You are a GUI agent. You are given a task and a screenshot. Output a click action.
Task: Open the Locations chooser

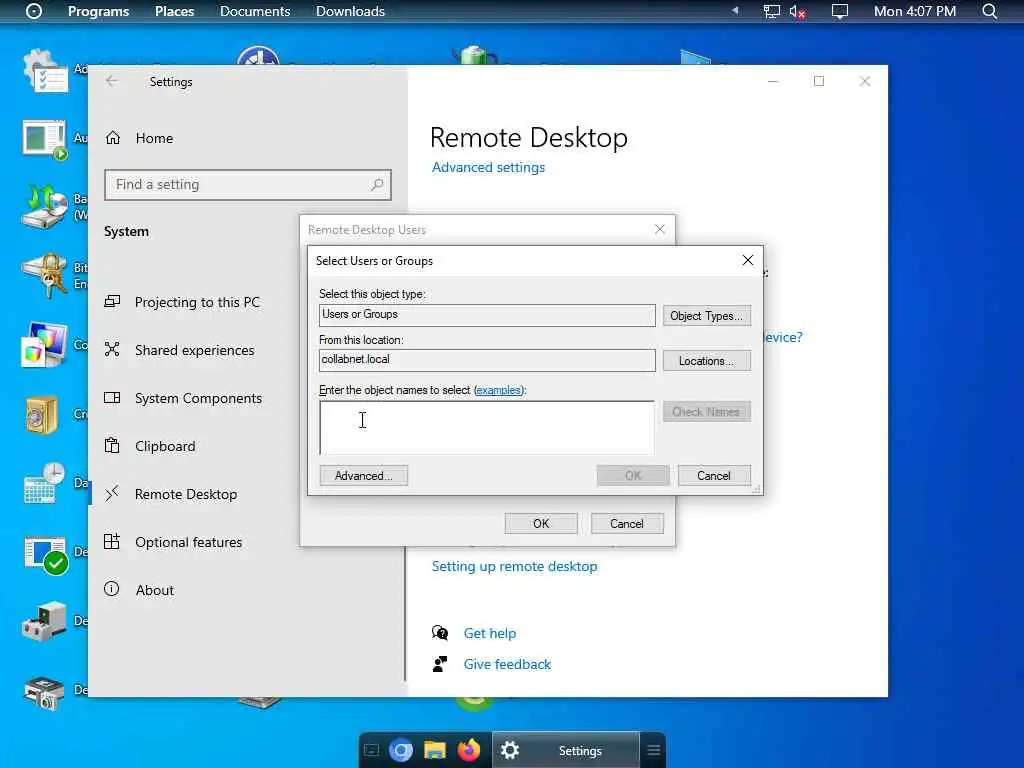(707, 361)
